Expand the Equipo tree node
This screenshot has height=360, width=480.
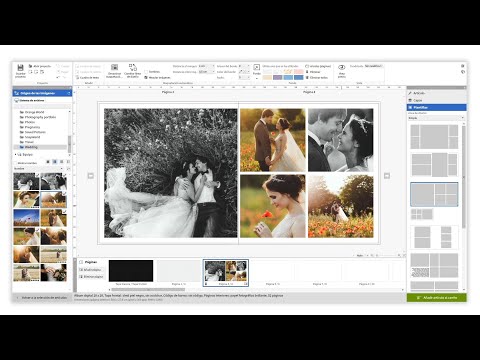[x=16, y=155]
